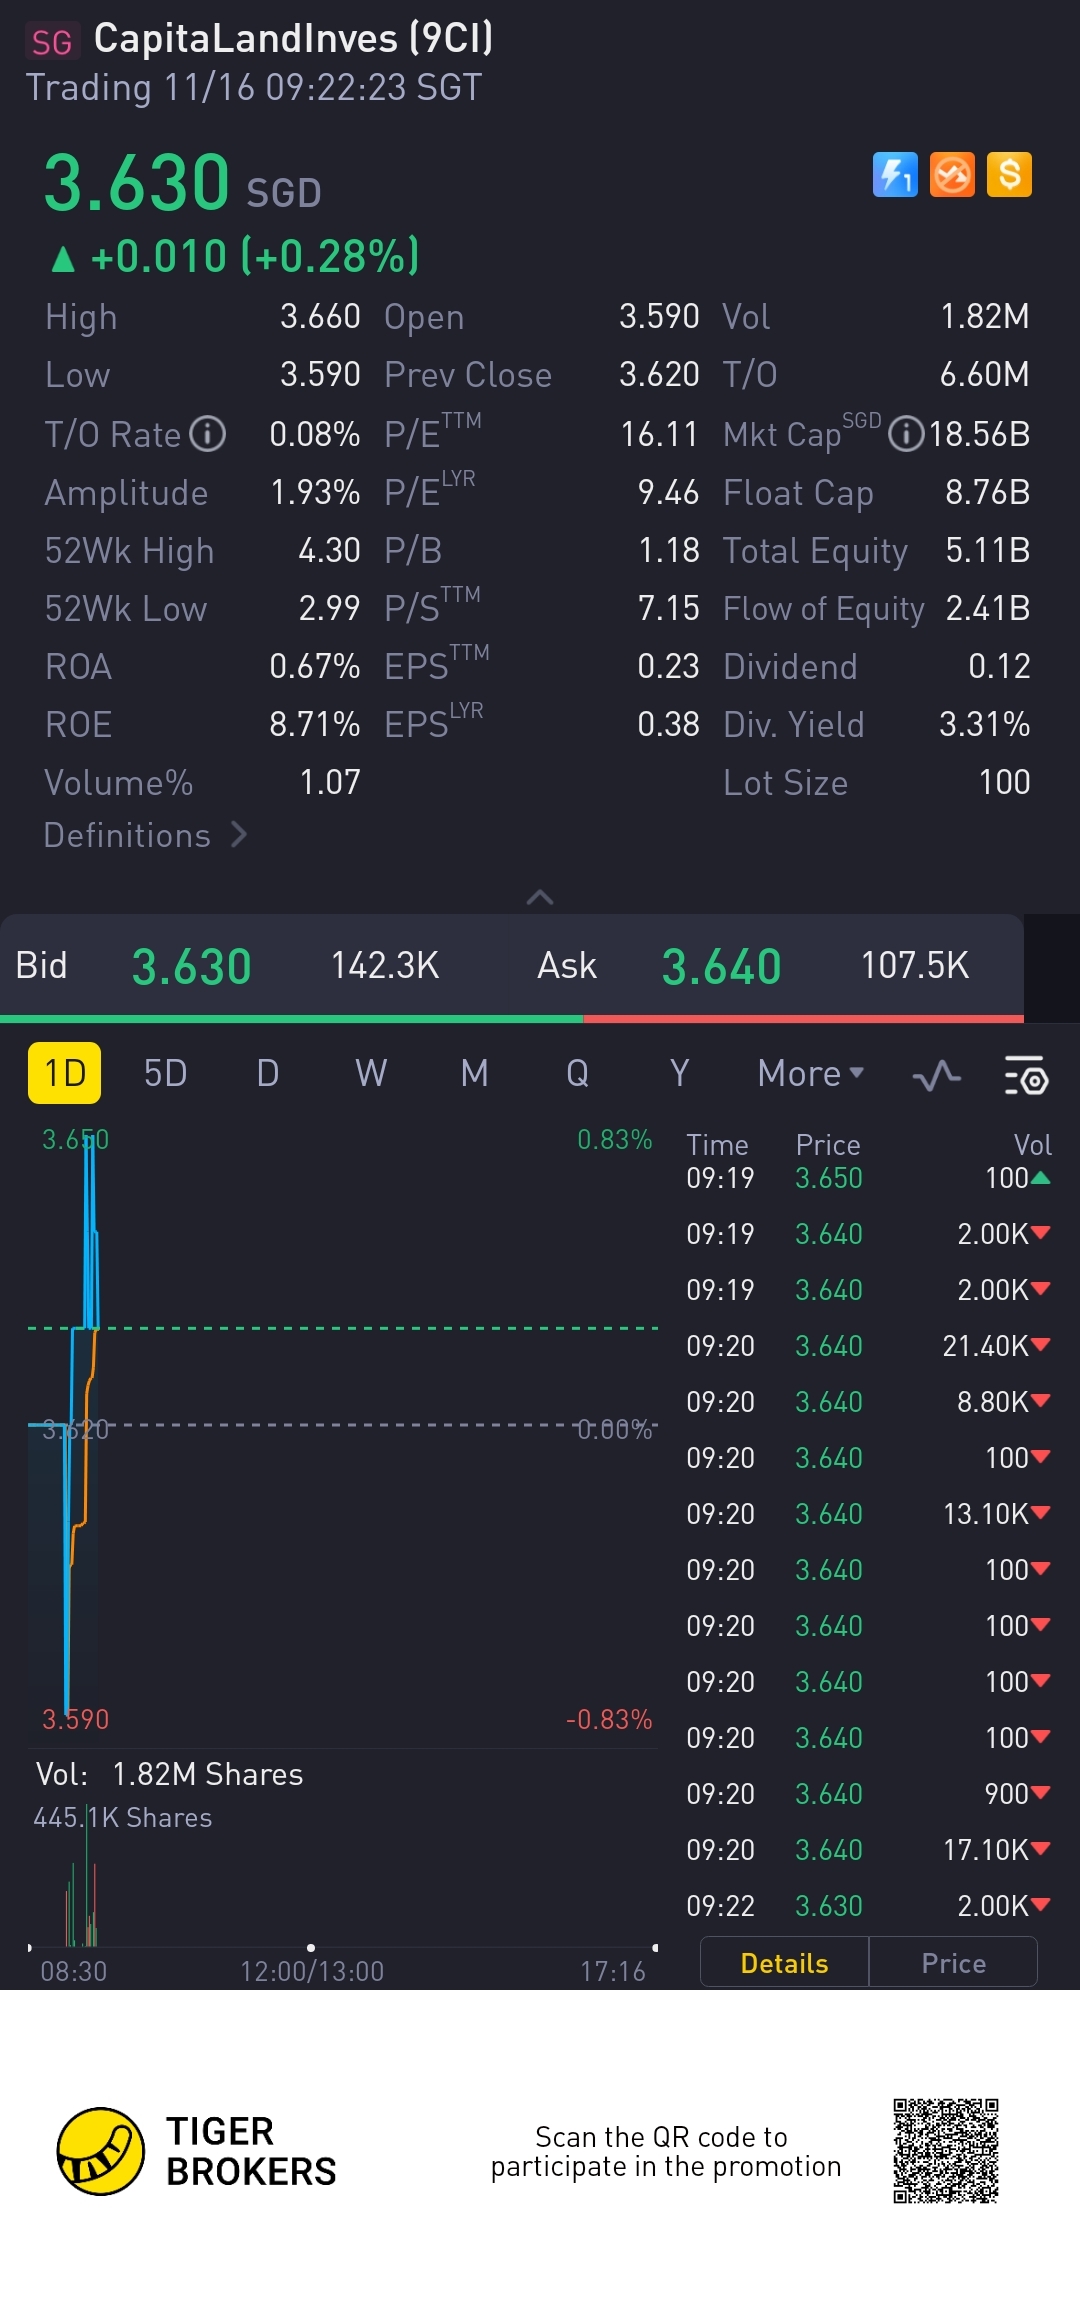Switch to the 5D chart tab
Image resolution: width=1080 pixels, height=2313 pixels.
[166, 1073]
